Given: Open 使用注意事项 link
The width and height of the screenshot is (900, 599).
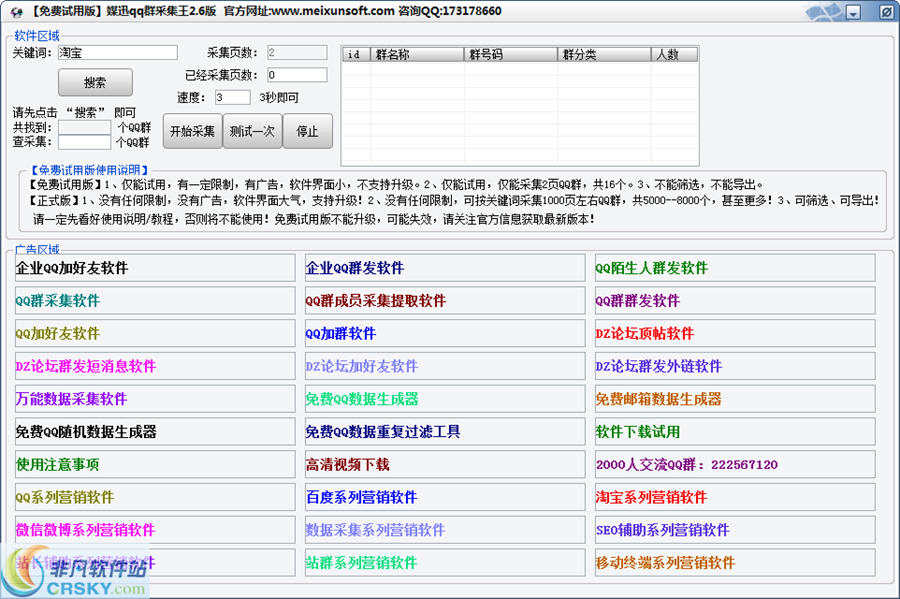Looking at the screenshot, I should (155, 464).
